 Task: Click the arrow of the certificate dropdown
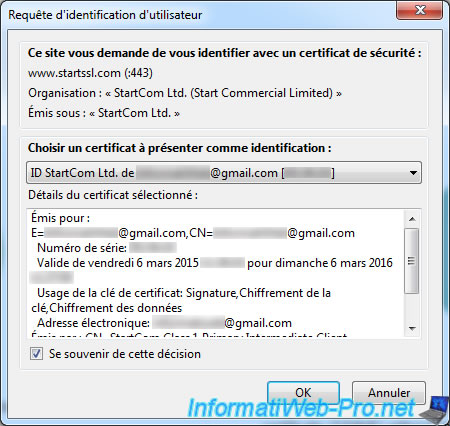413,173
